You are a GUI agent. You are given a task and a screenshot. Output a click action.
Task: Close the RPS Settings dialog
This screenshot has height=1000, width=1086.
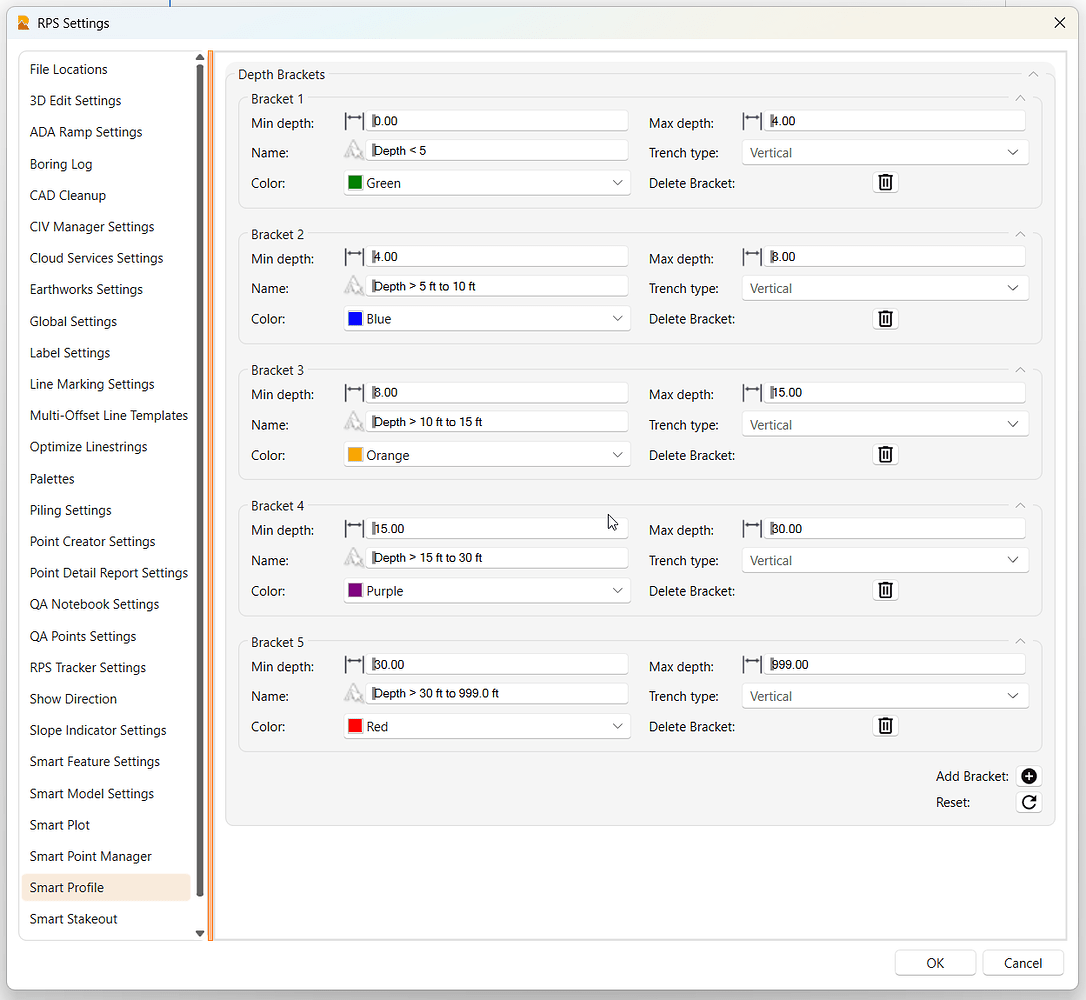tap(1060, 23)
